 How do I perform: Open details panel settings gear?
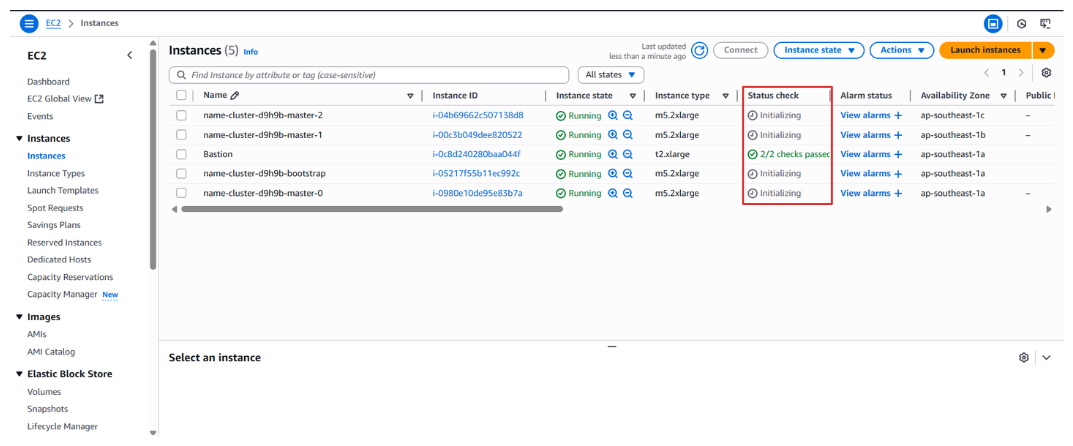[x=1023, y=357]
